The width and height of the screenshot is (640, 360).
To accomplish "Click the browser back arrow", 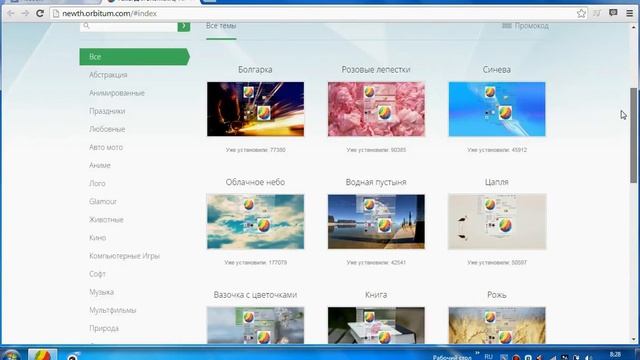I will point(11,13).
